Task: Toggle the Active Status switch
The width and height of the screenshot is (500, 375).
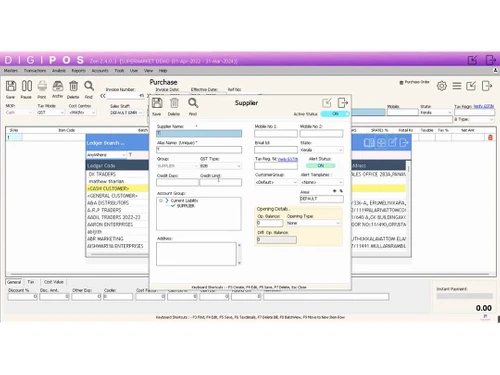Action: [x=335, y=114]
